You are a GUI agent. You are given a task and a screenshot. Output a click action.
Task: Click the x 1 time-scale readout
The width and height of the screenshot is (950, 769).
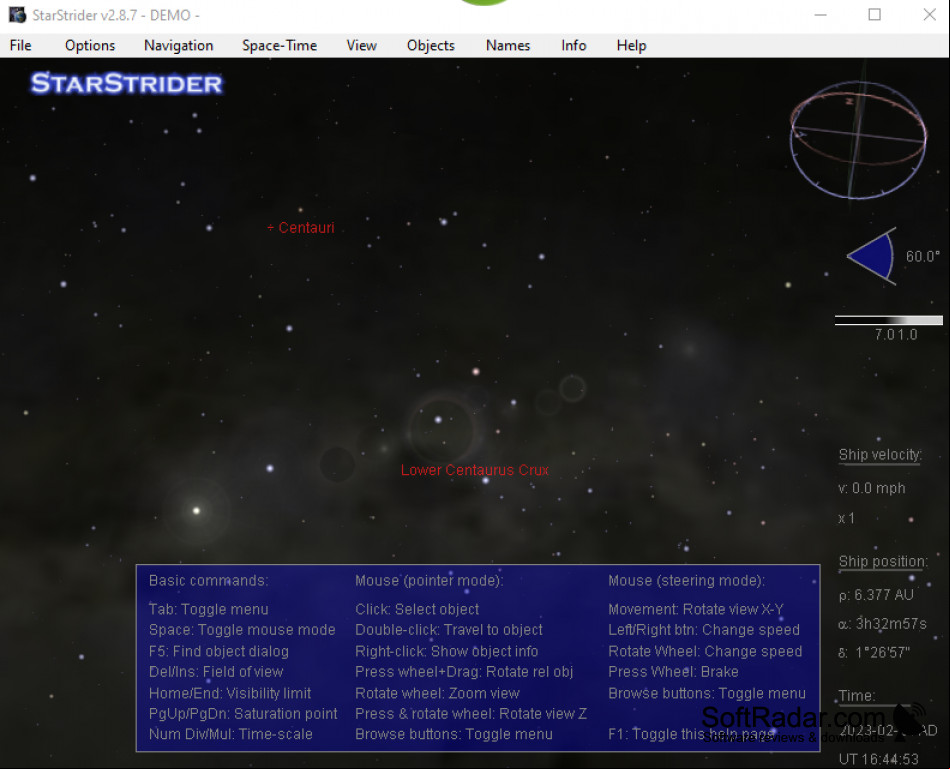pos(846,519)
